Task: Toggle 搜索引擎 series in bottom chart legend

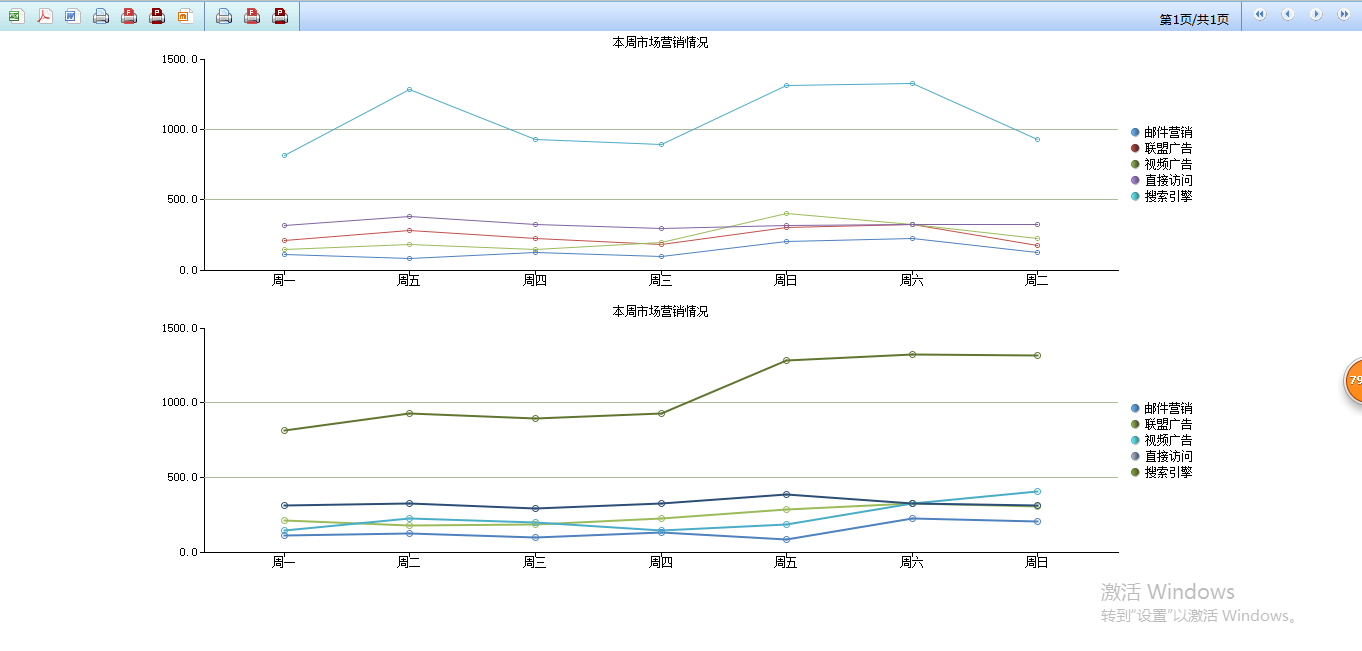Action: click(1161, 472)
